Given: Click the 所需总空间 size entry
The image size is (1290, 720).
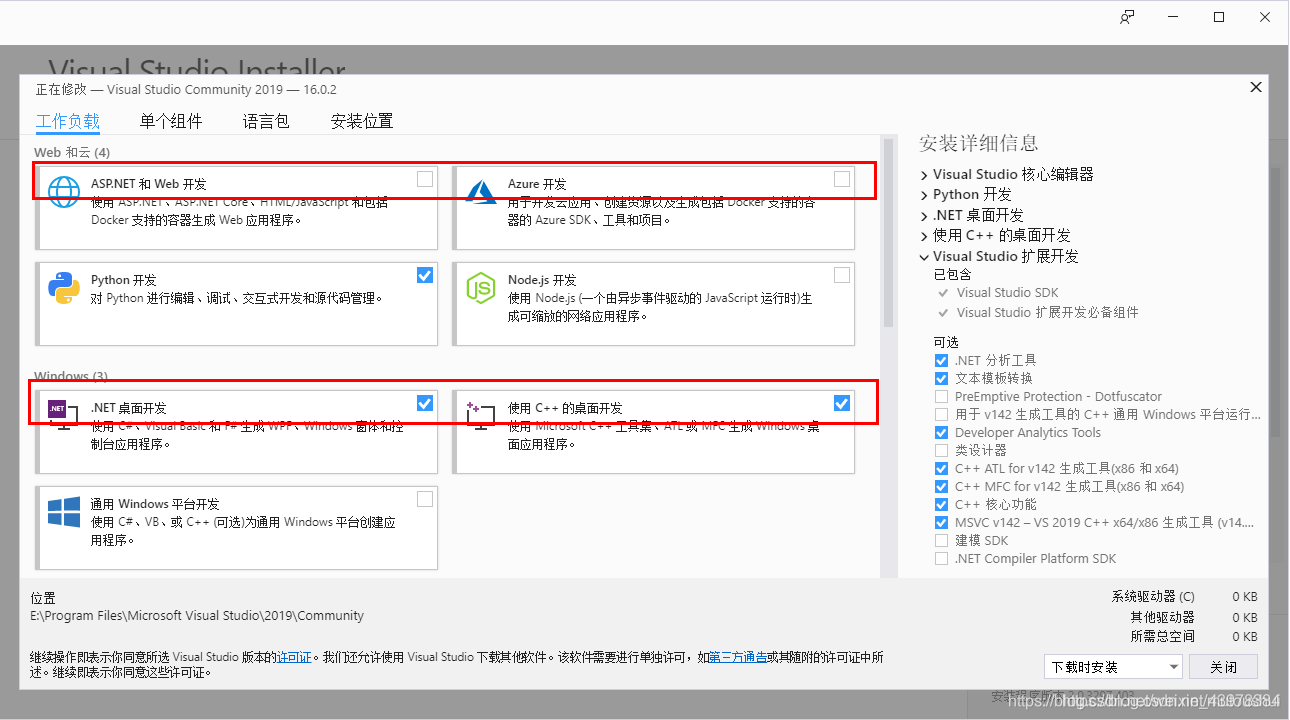Looking at the screenshot, I should coord(1194,636).
